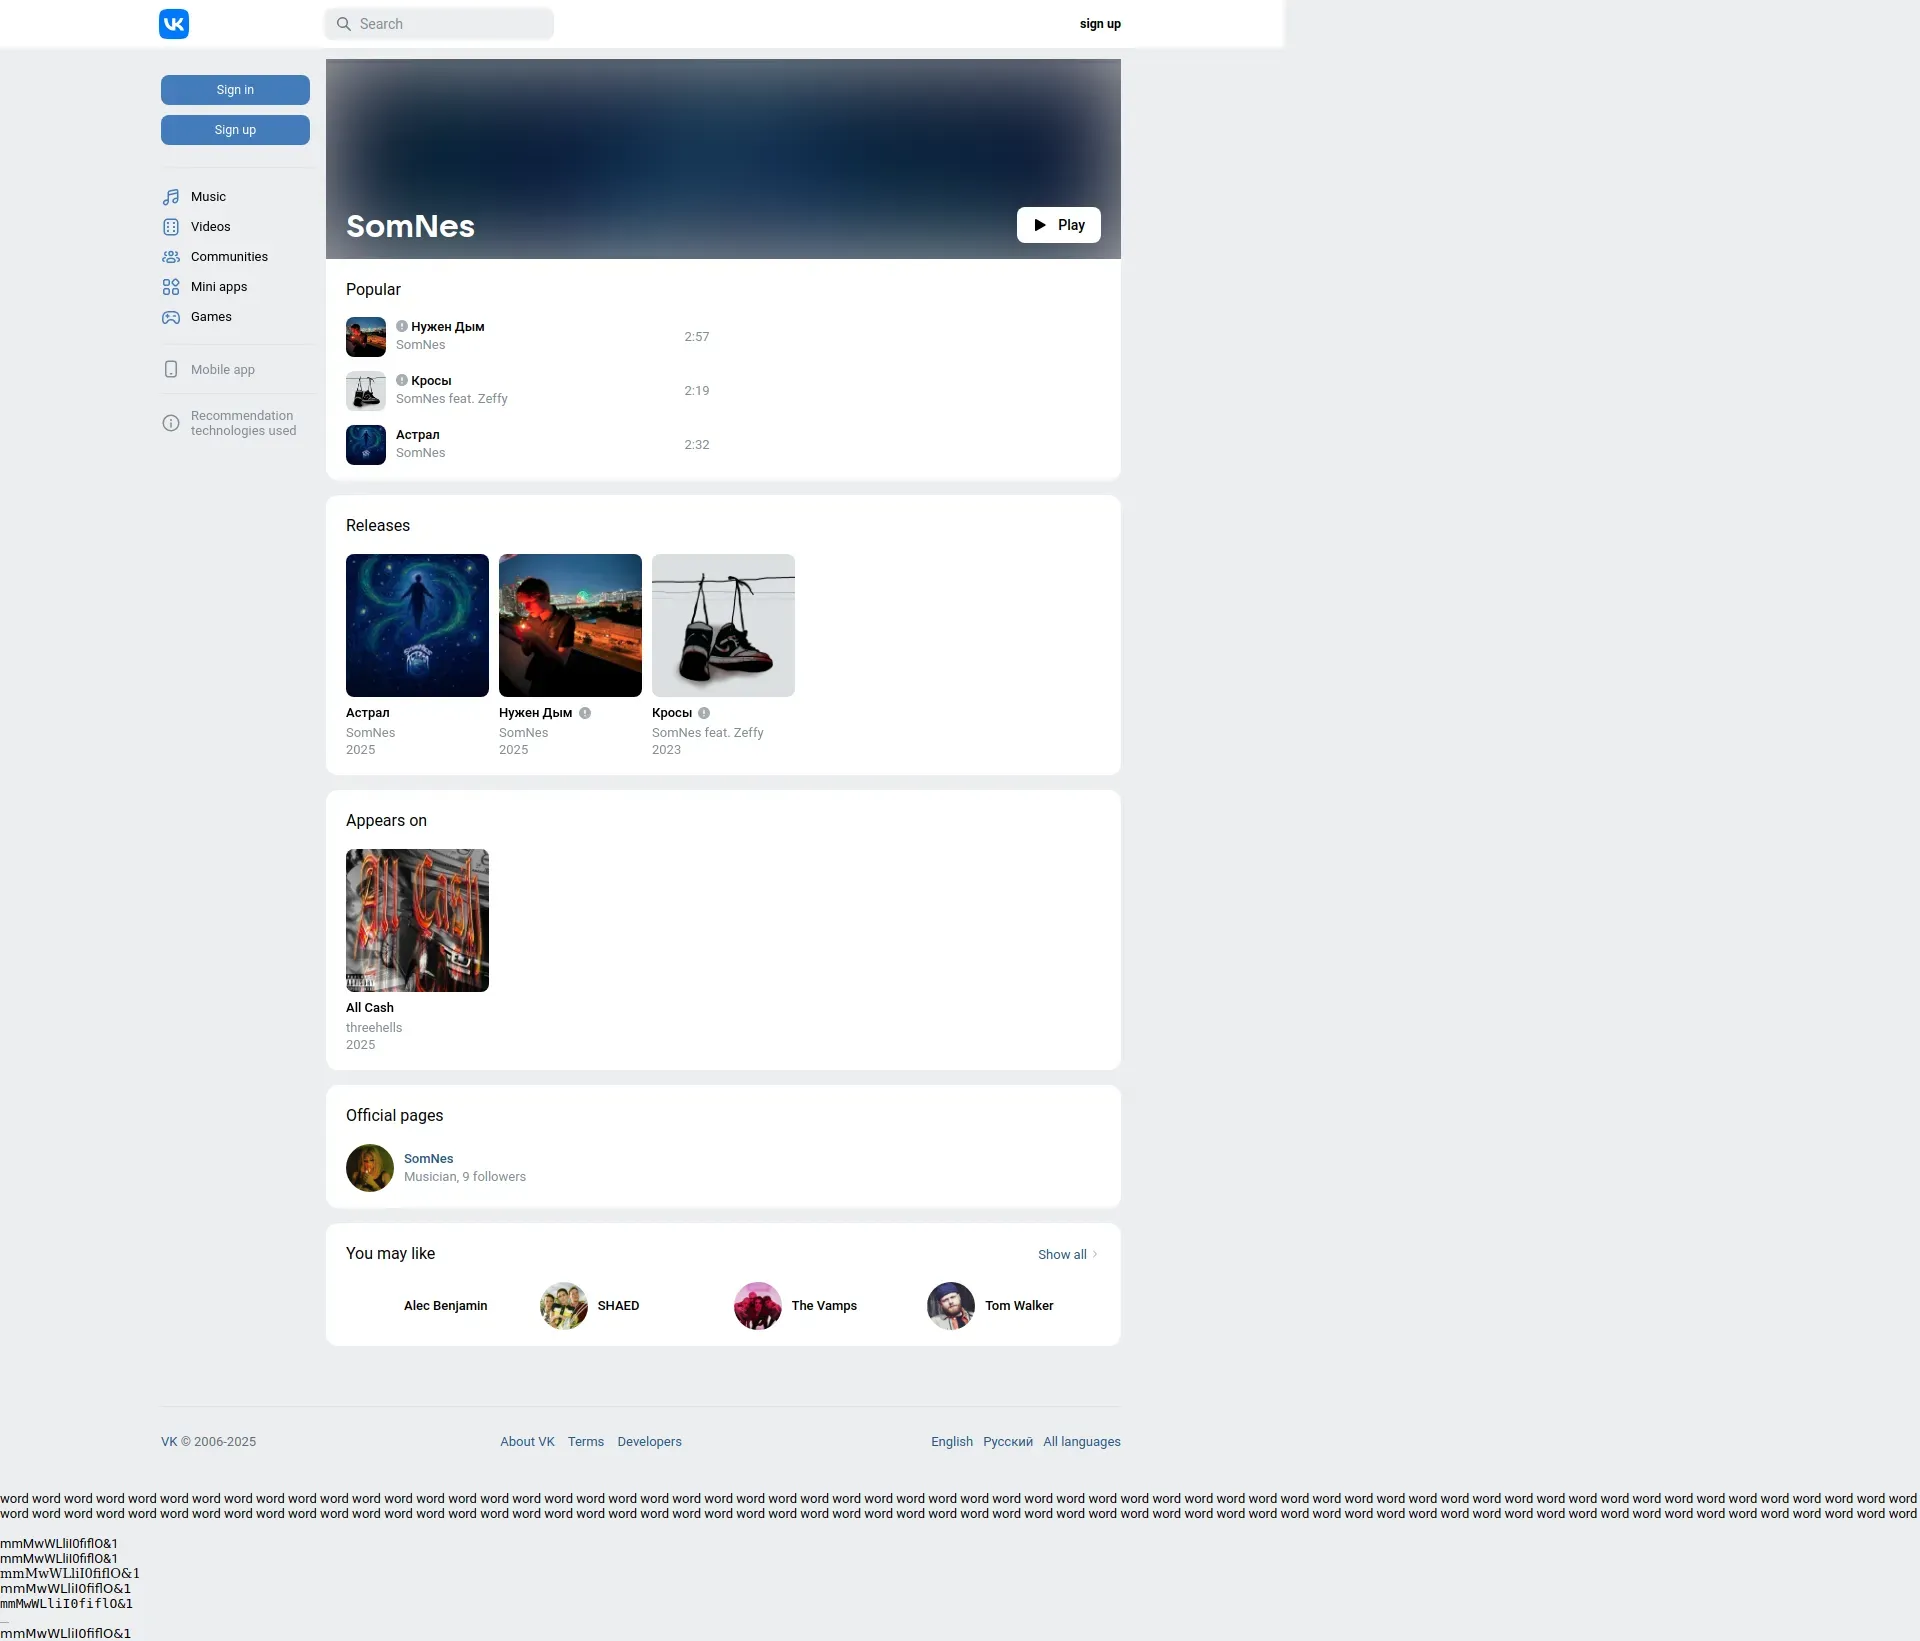This screenshot has width=1920, height=1641.
Task: Click the Games controller icon
Action: point(171,317)
